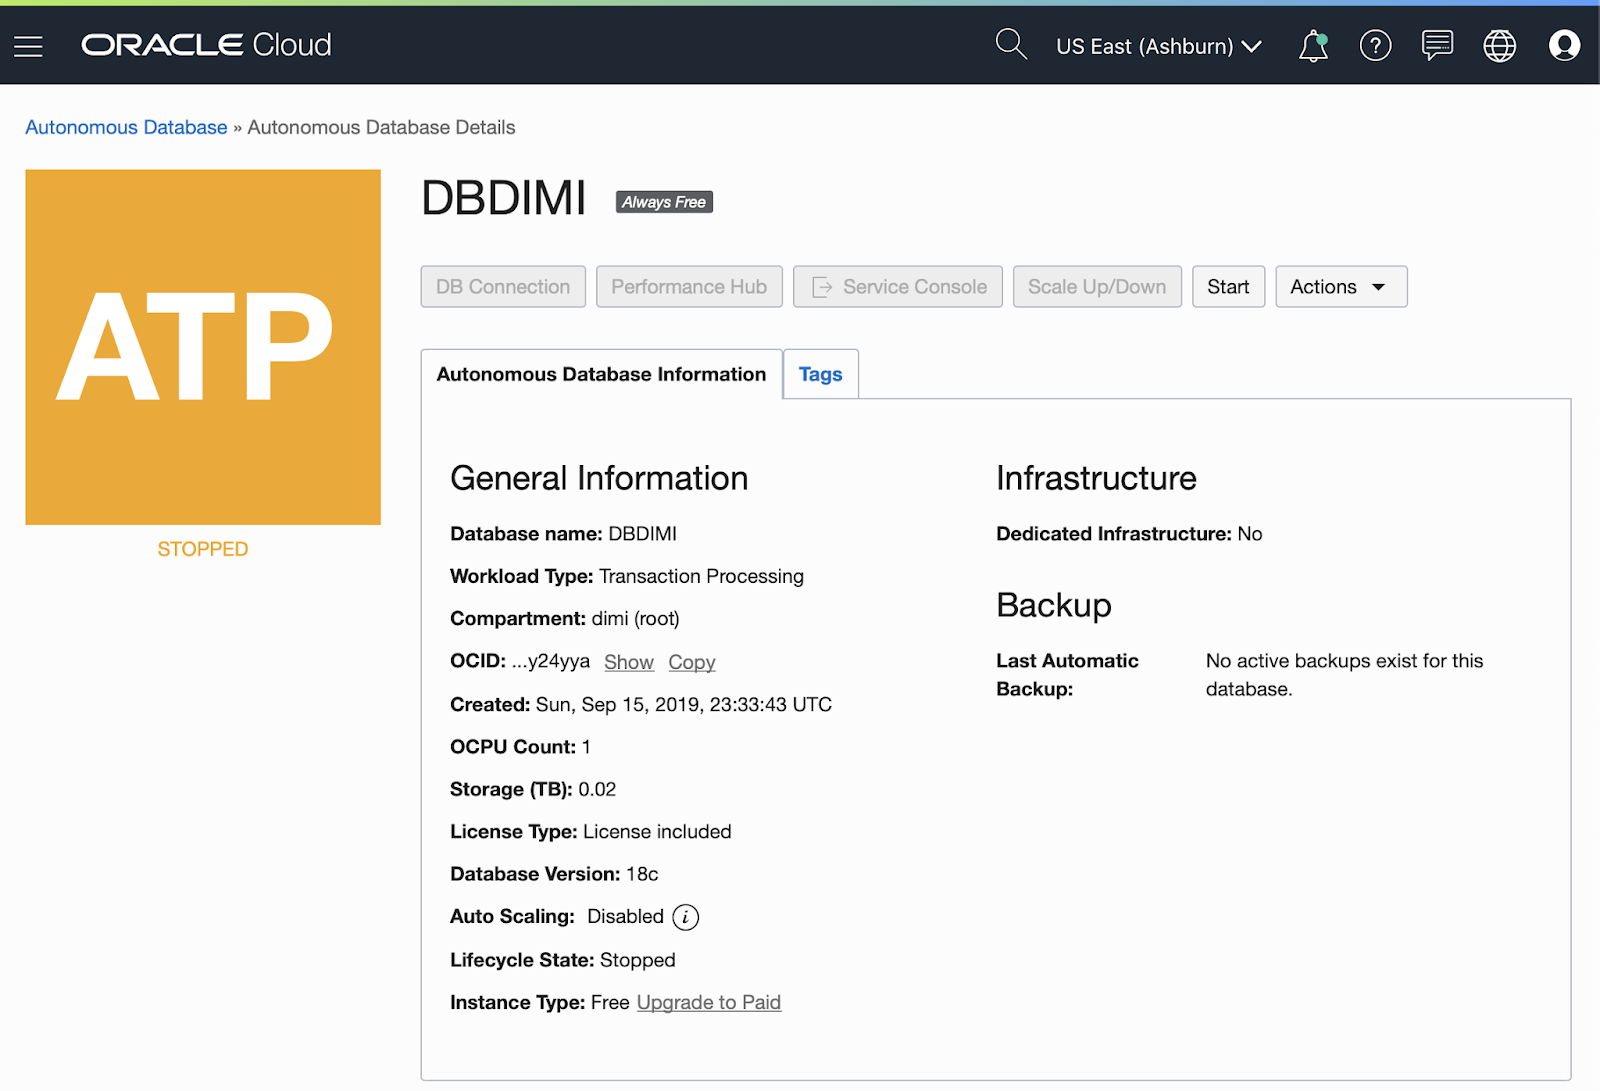Screen dimensions: 1600x1091
Task: Launch the Service Console
Action: tap(898, 287)
